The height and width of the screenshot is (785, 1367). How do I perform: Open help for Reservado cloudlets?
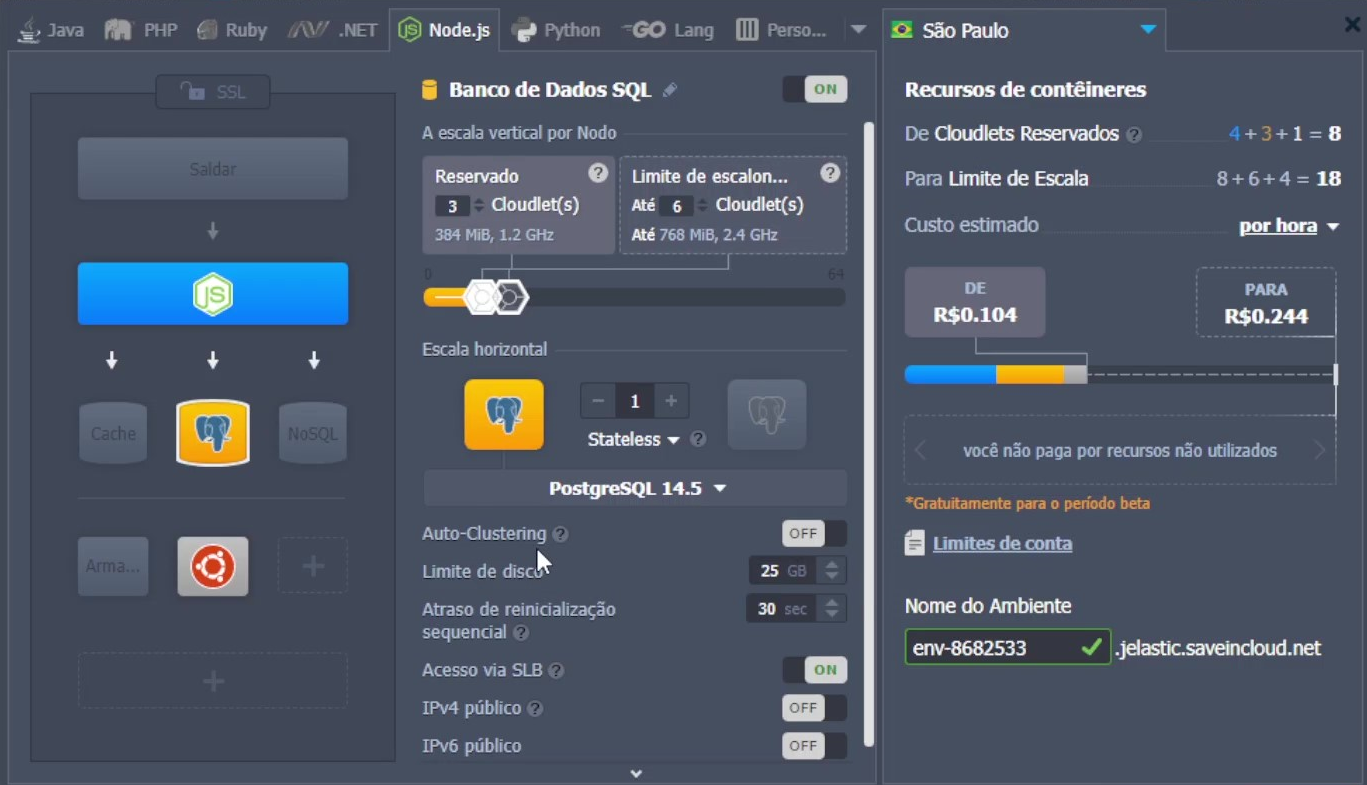point(598,173)
